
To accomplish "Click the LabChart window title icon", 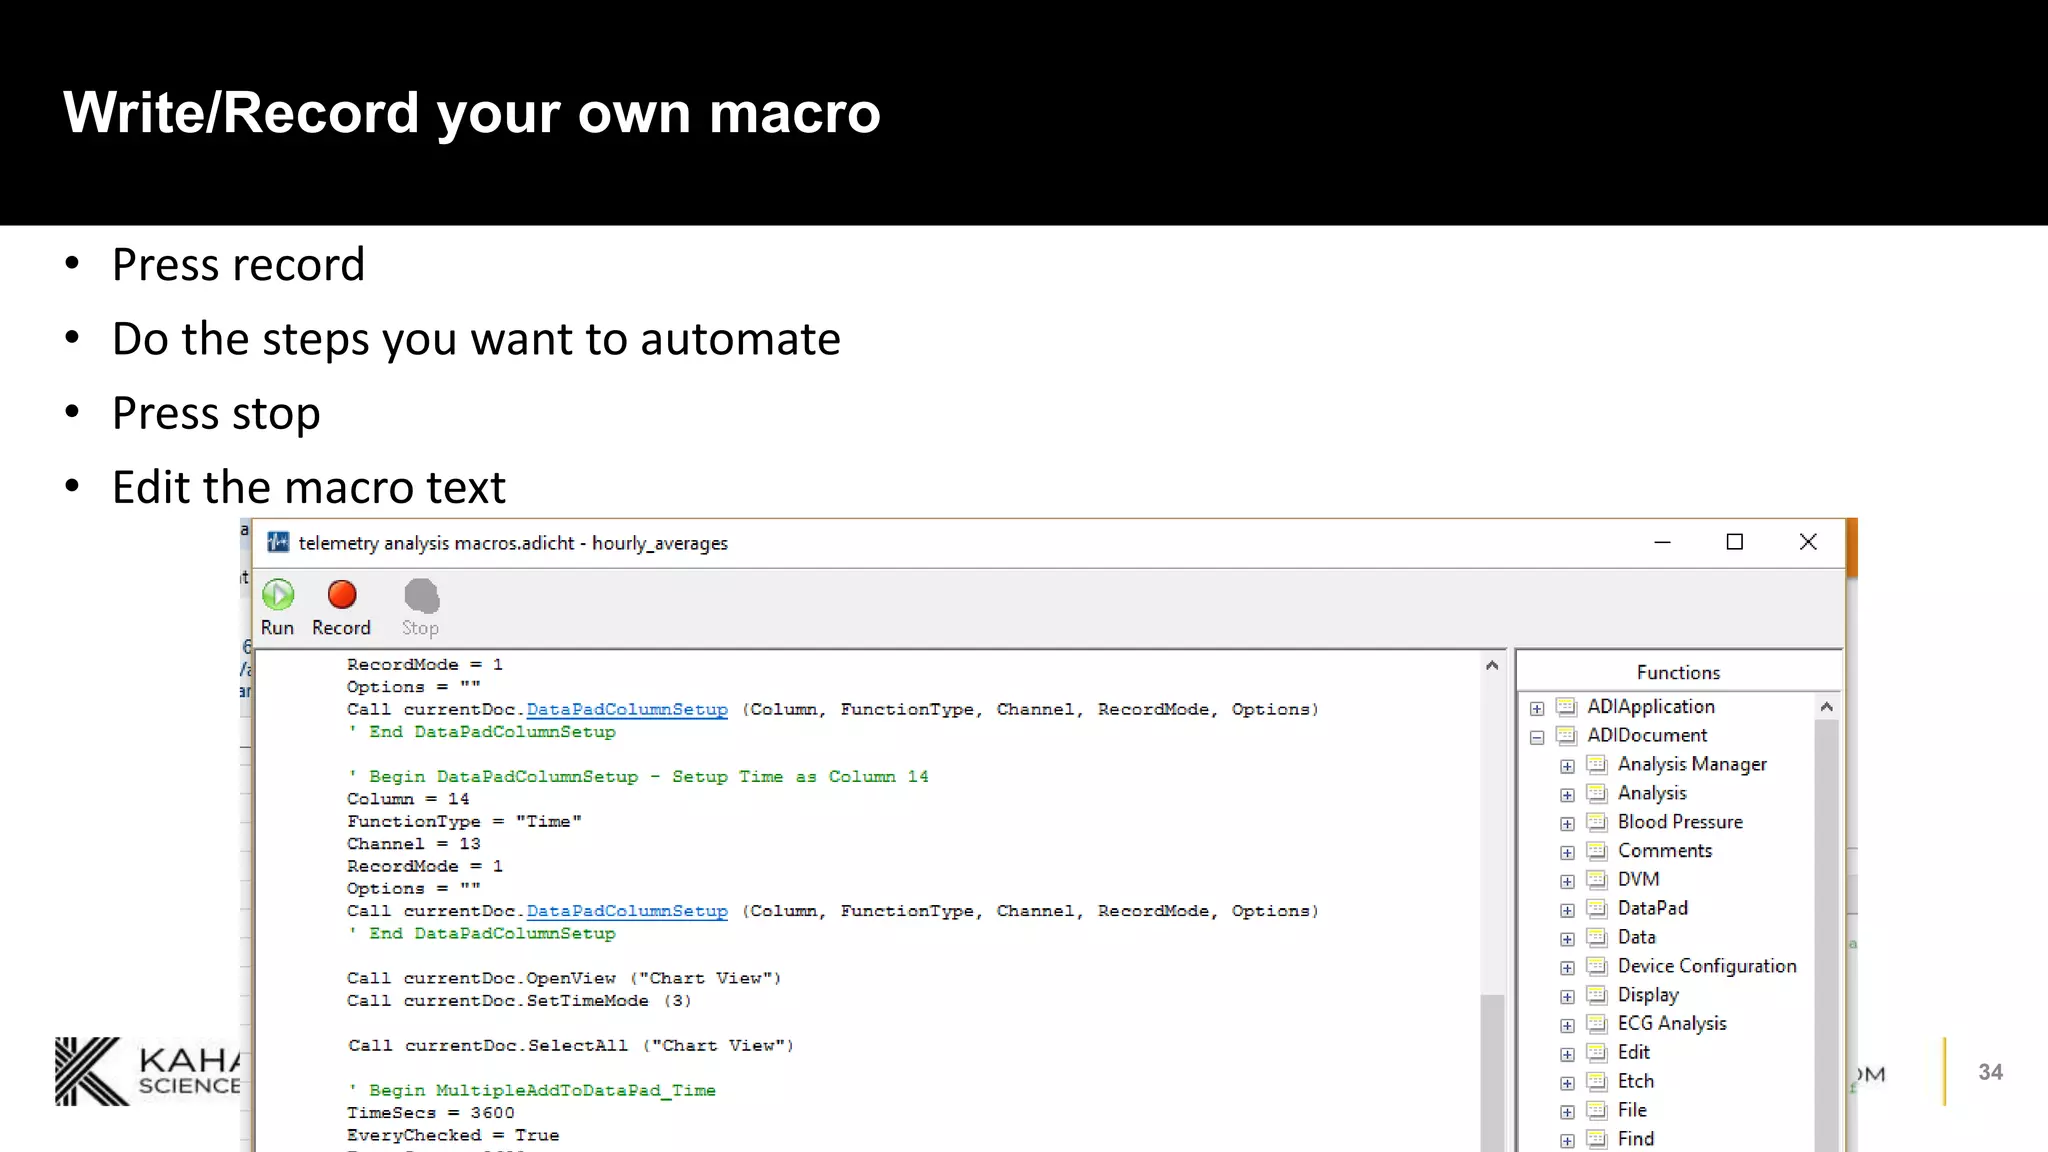I will tap(278, 542).
